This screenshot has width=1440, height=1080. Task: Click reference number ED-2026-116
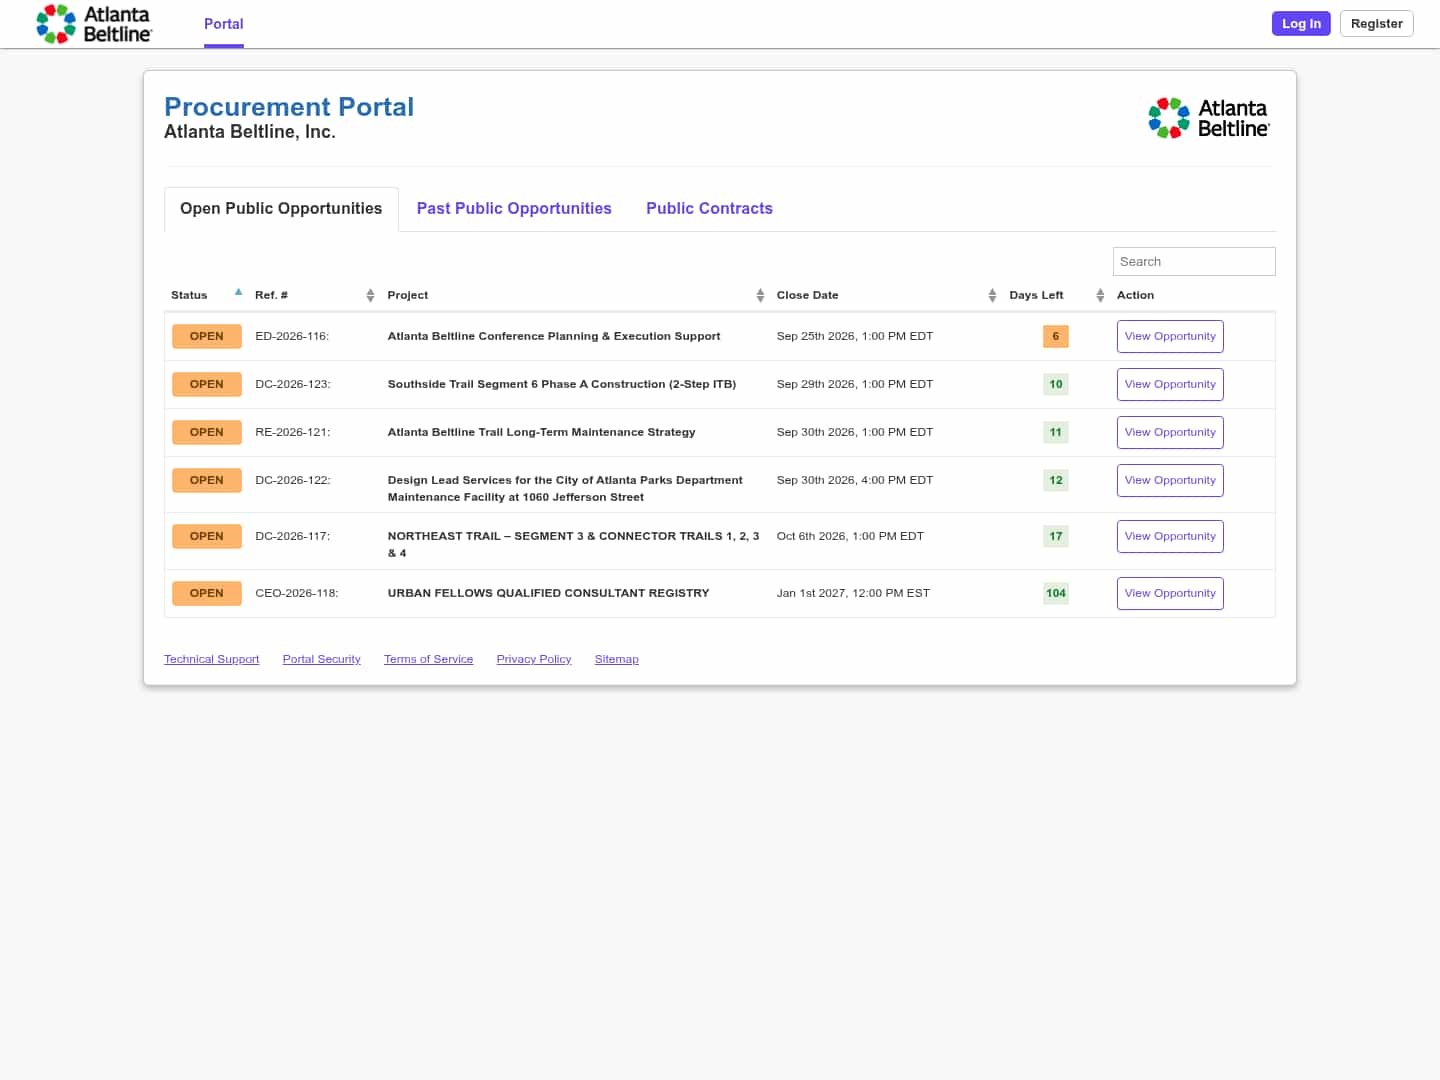pos(292,337)
